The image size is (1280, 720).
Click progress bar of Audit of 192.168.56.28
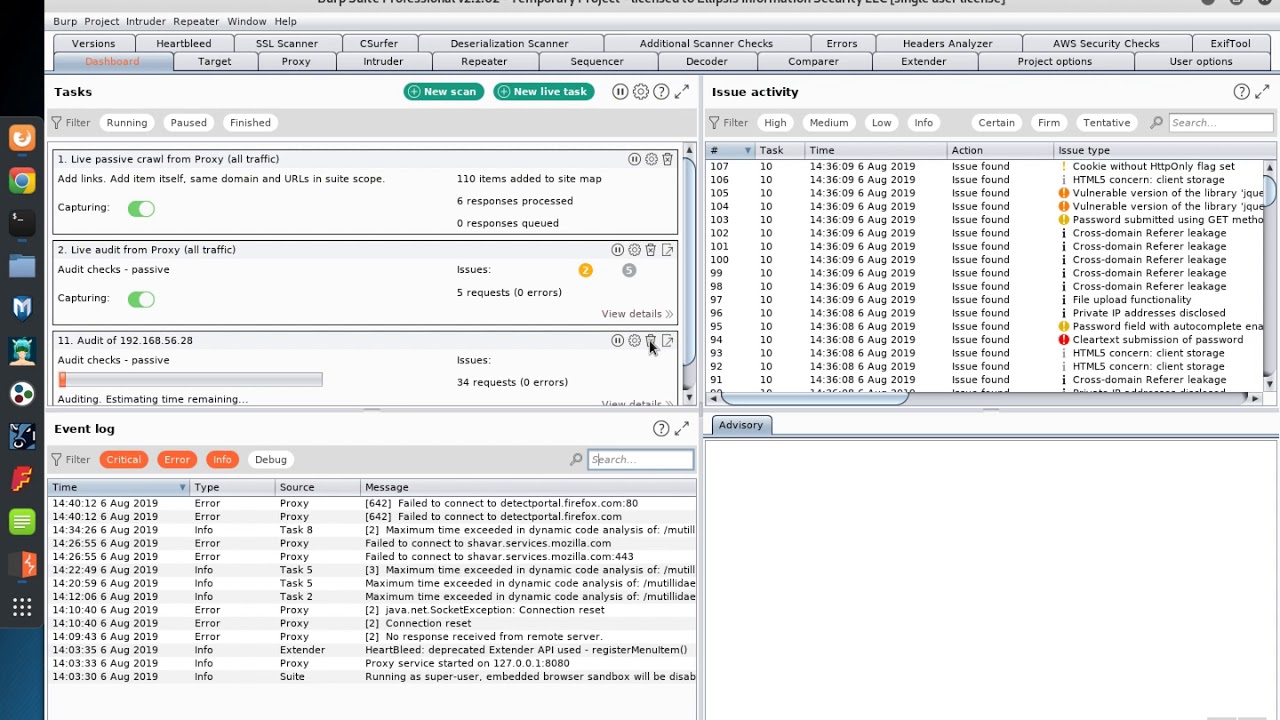point(190,380)
